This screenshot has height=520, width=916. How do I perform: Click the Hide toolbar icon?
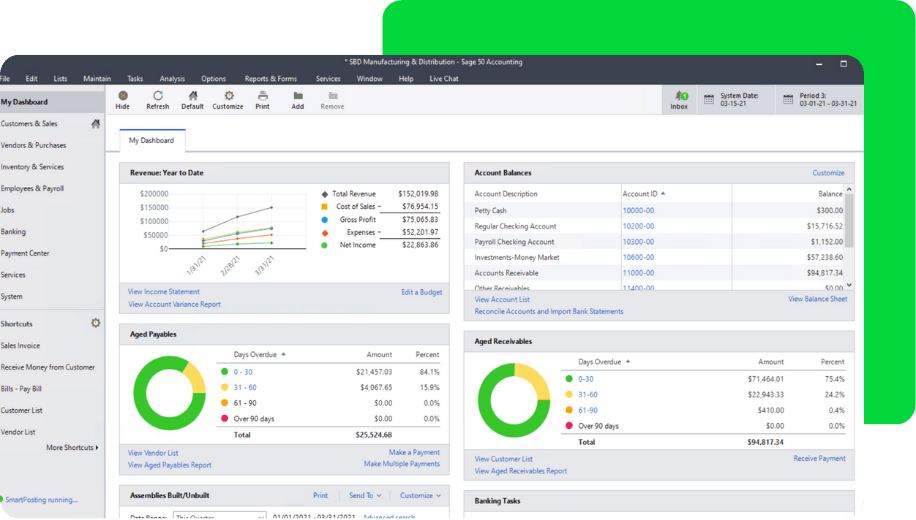[122, 96]
